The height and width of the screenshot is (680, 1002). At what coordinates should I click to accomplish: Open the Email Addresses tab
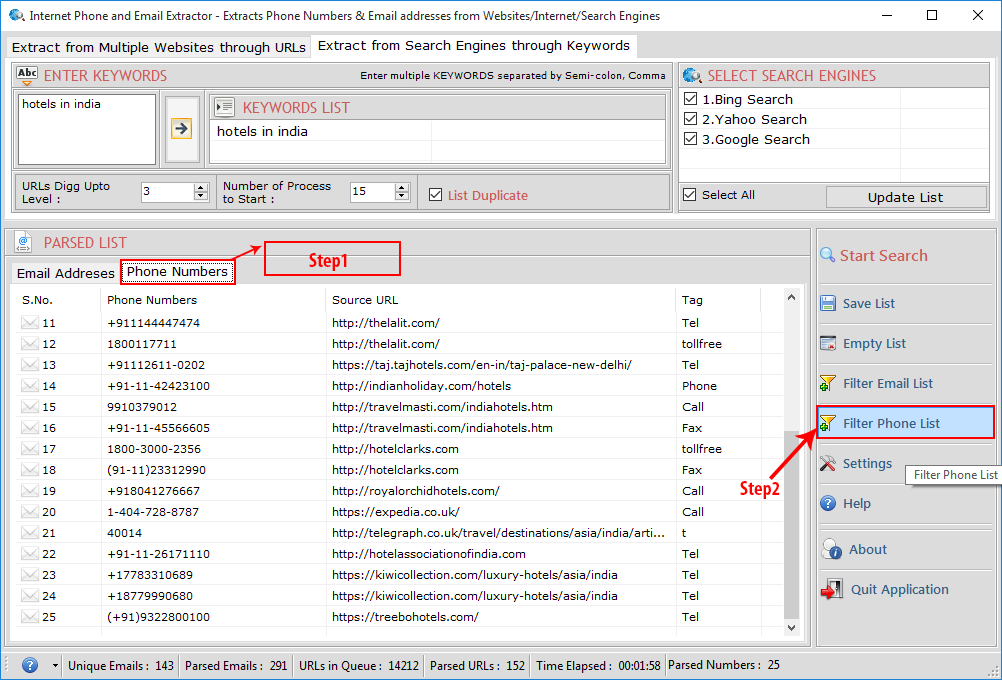pos(65,274)
